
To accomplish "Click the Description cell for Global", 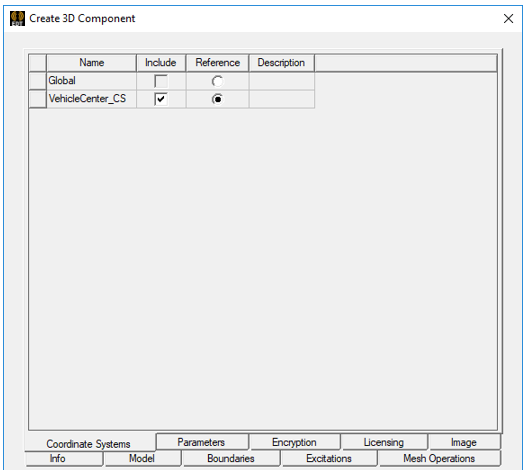I will pos(281,81).
